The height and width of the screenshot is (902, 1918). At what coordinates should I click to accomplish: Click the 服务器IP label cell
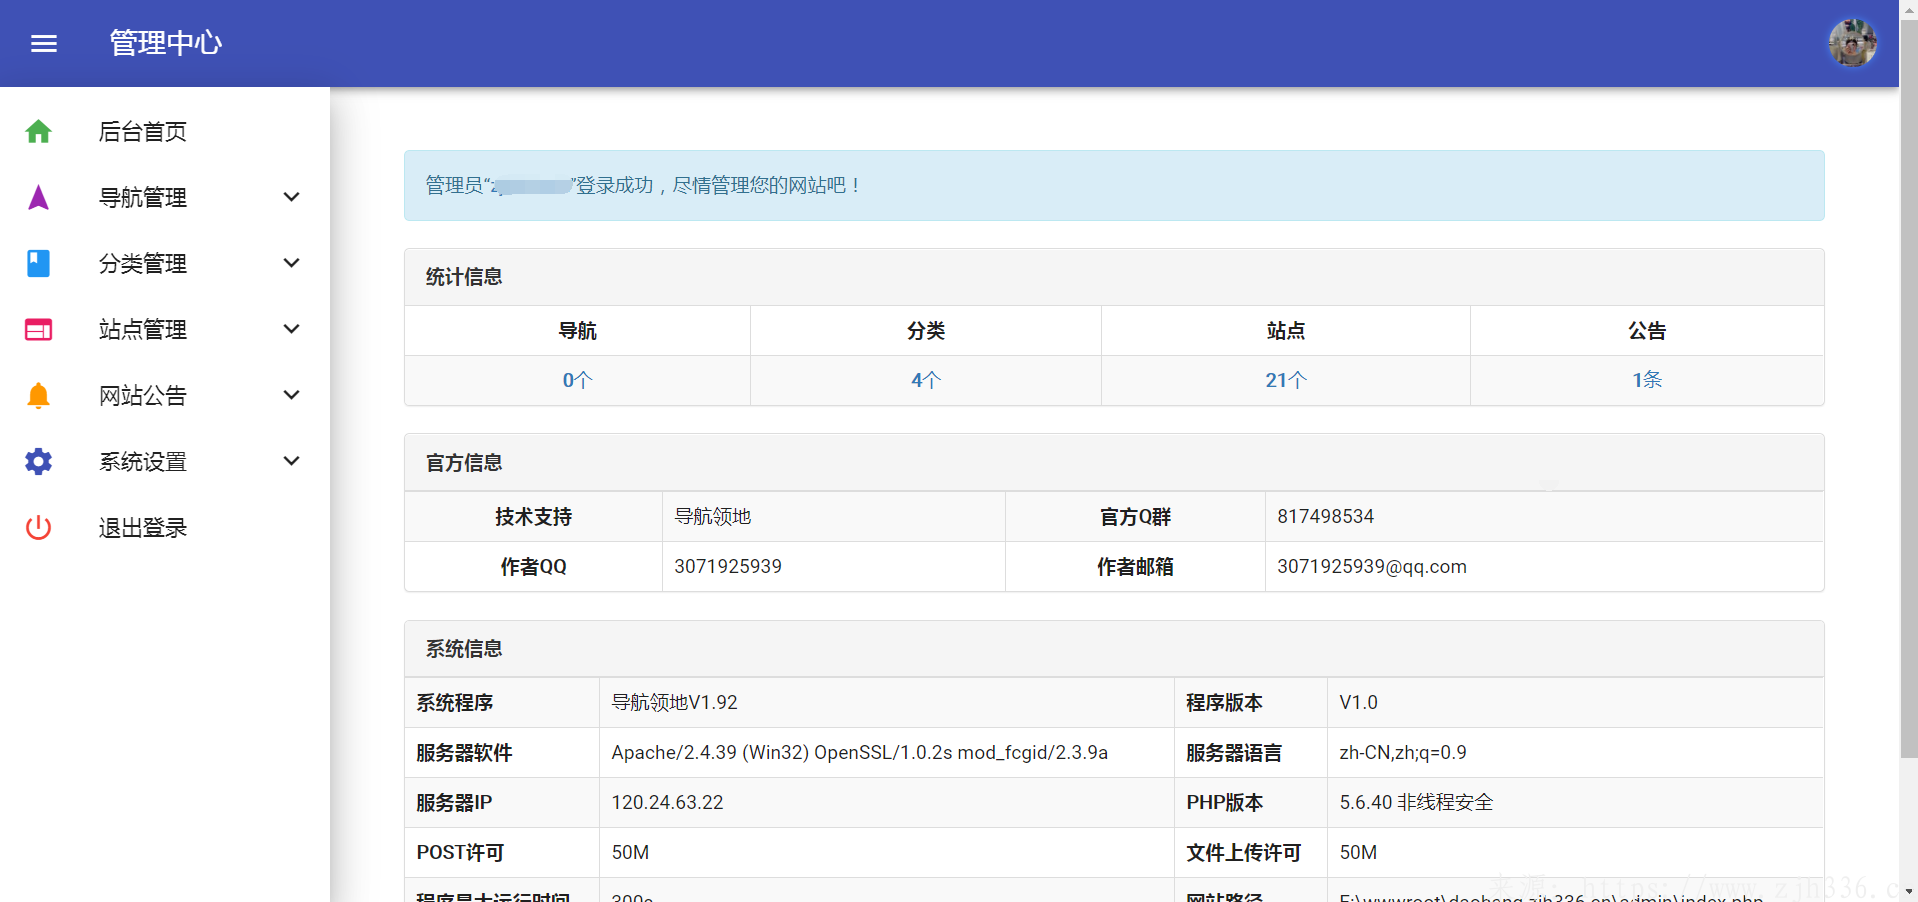[502, 803]
